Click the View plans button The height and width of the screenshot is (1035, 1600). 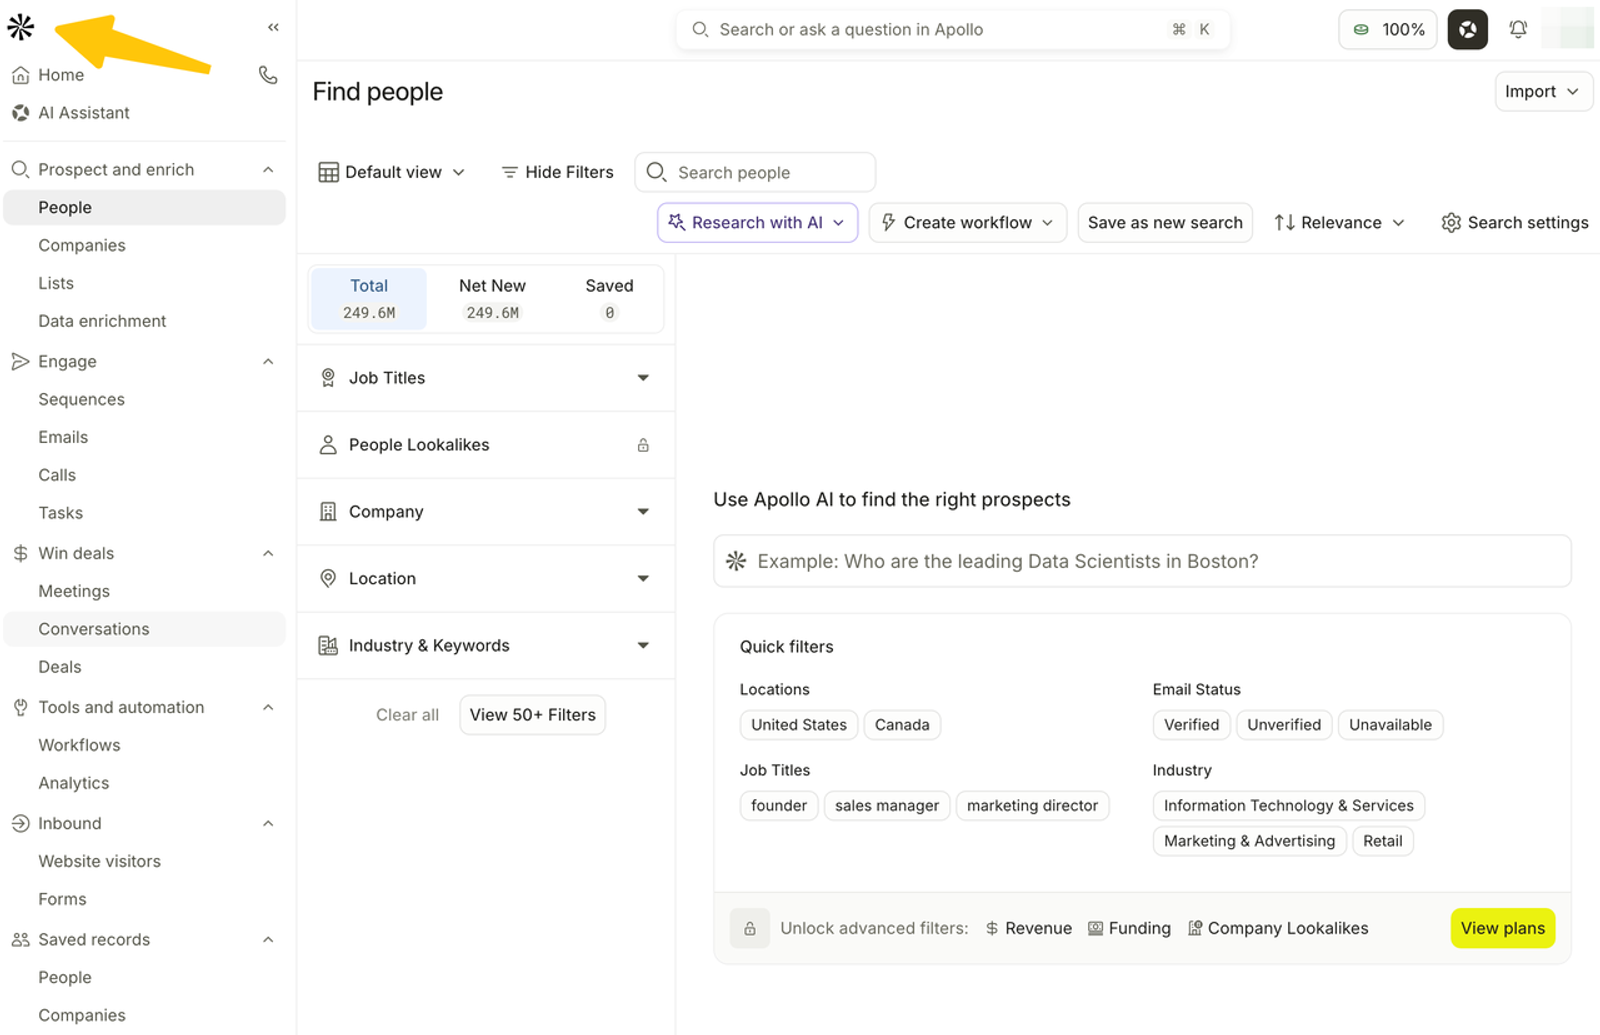(1502, 929)
